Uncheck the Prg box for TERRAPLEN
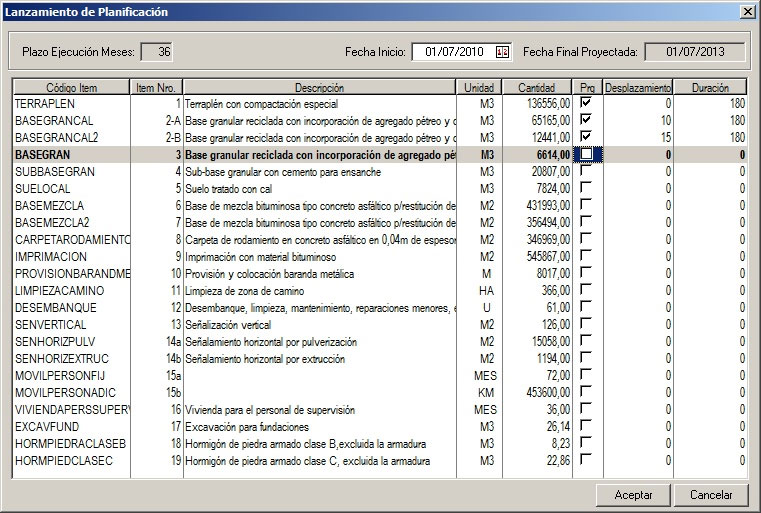Image resolution: width=761 pixels, height=513 pixels. [586, 103]
